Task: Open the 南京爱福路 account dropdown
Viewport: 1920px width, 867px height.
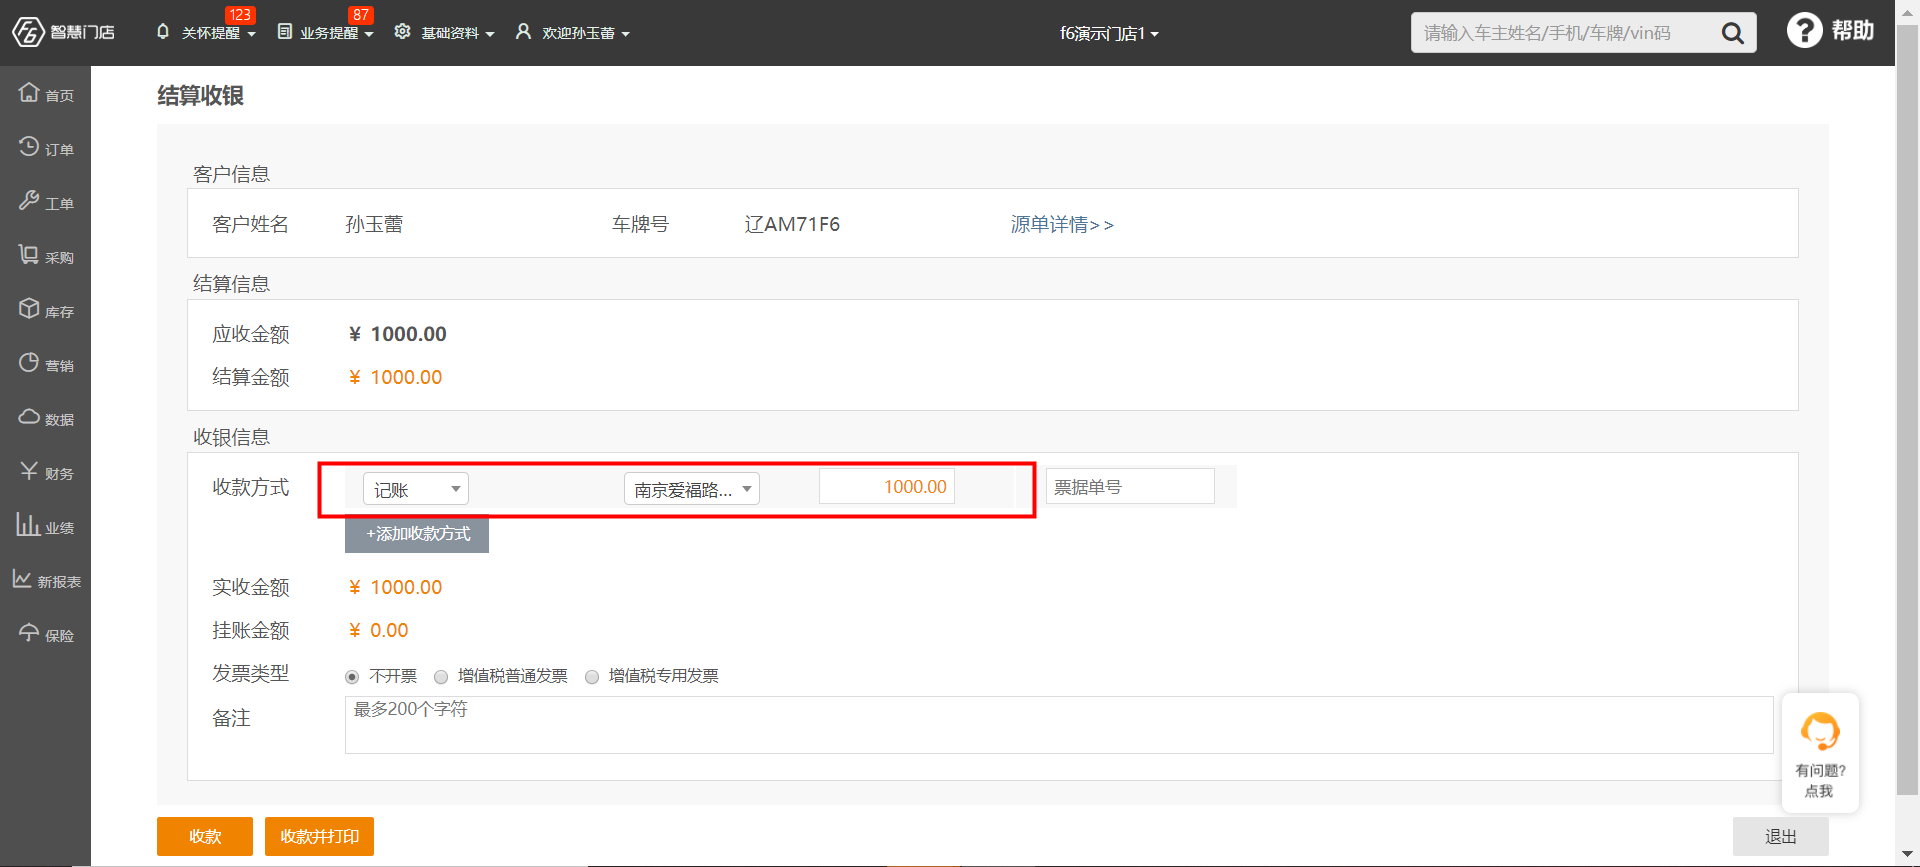Action: (692, 489)
